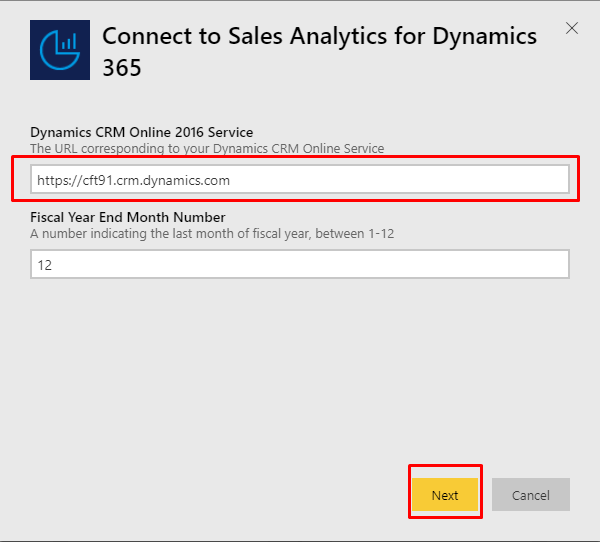Click the bar chart bars in the logo
Viewport: 600px width, 542px height.
(x=69, y=41)
